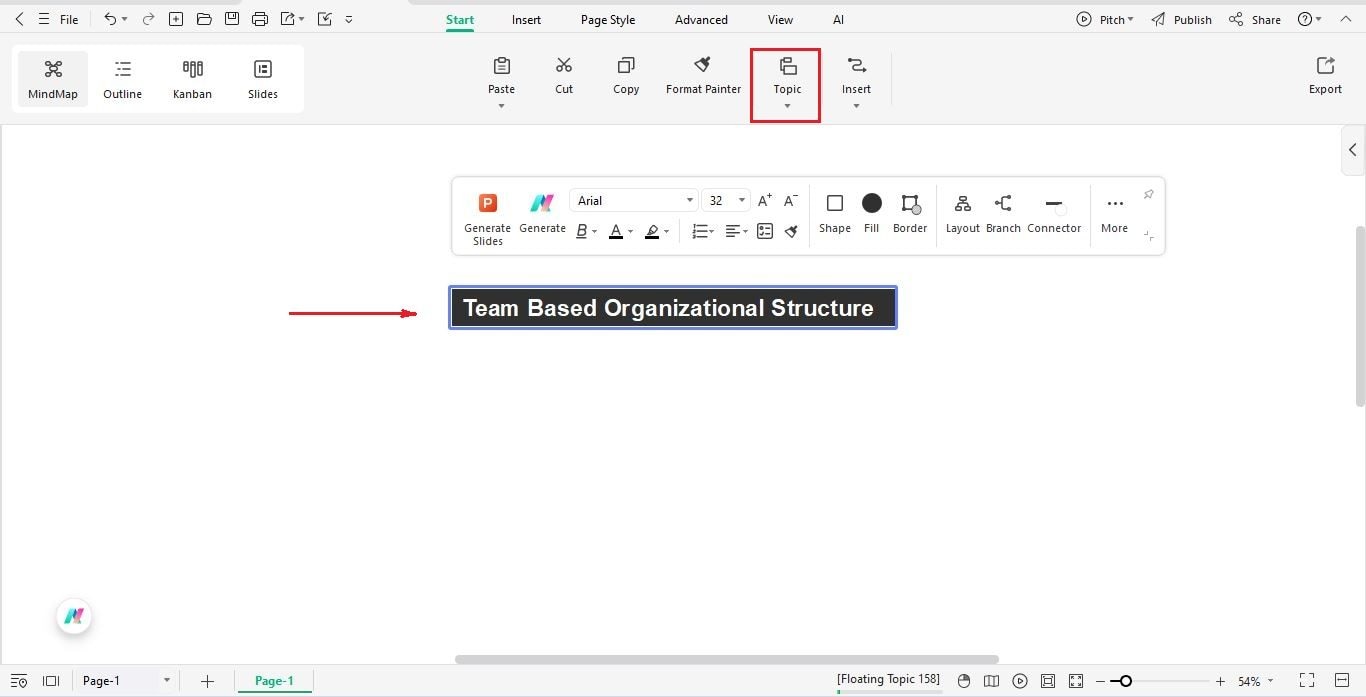1366x697 pixels.
Task: Open a file using folder icon
Action: coord(204,19)
